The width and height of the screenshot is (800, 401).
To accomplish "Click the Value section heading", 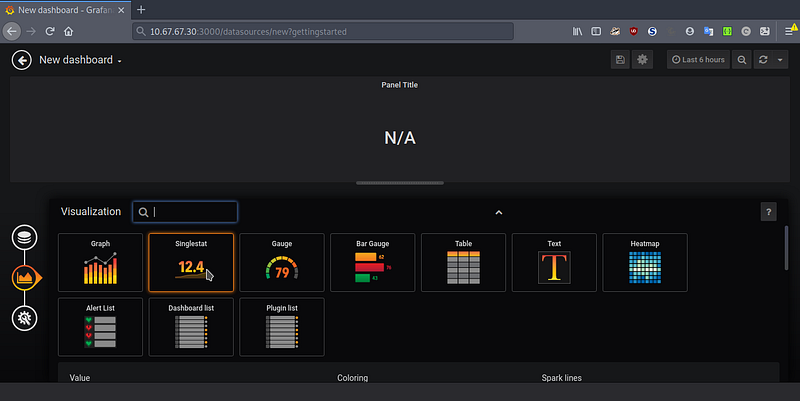I will tap(80, 378).
